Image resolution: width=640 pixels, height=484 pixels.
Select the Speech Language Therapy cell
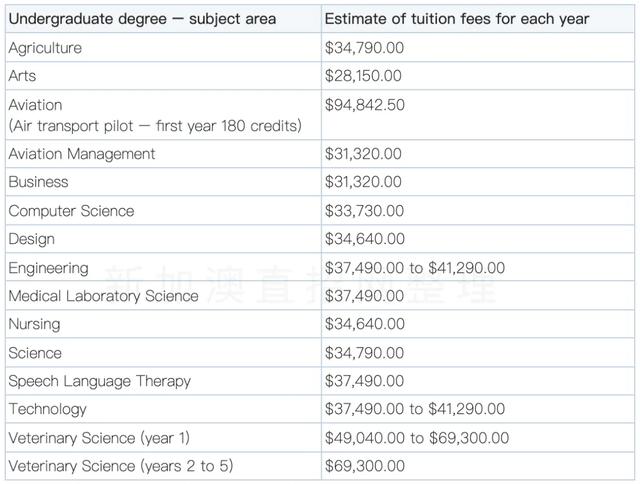pos(99,381)
